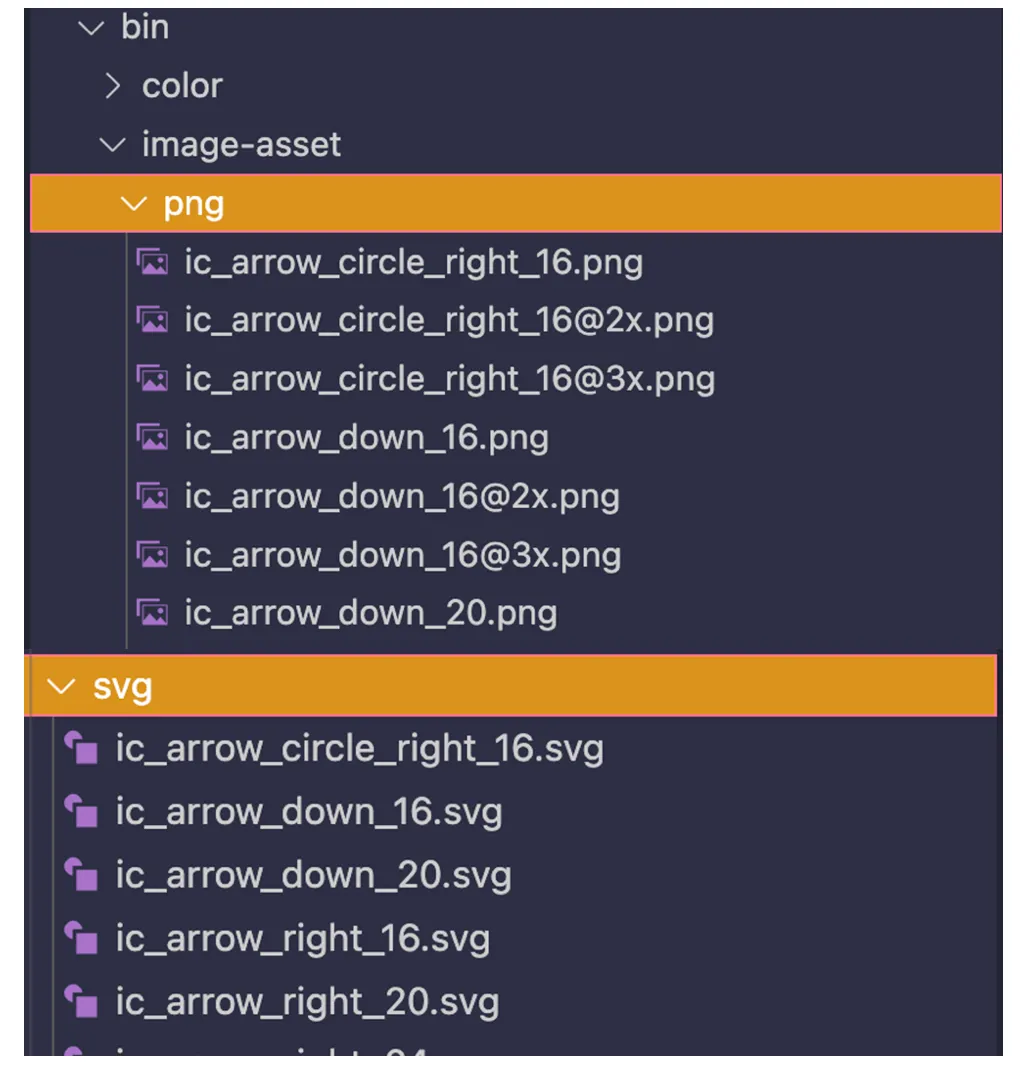Image resolution: width=1020 pixels, height=1070 pixels.
Task: Click SVG icon beside ic_arrow_right_20.svg
Action: (81, 1002)
